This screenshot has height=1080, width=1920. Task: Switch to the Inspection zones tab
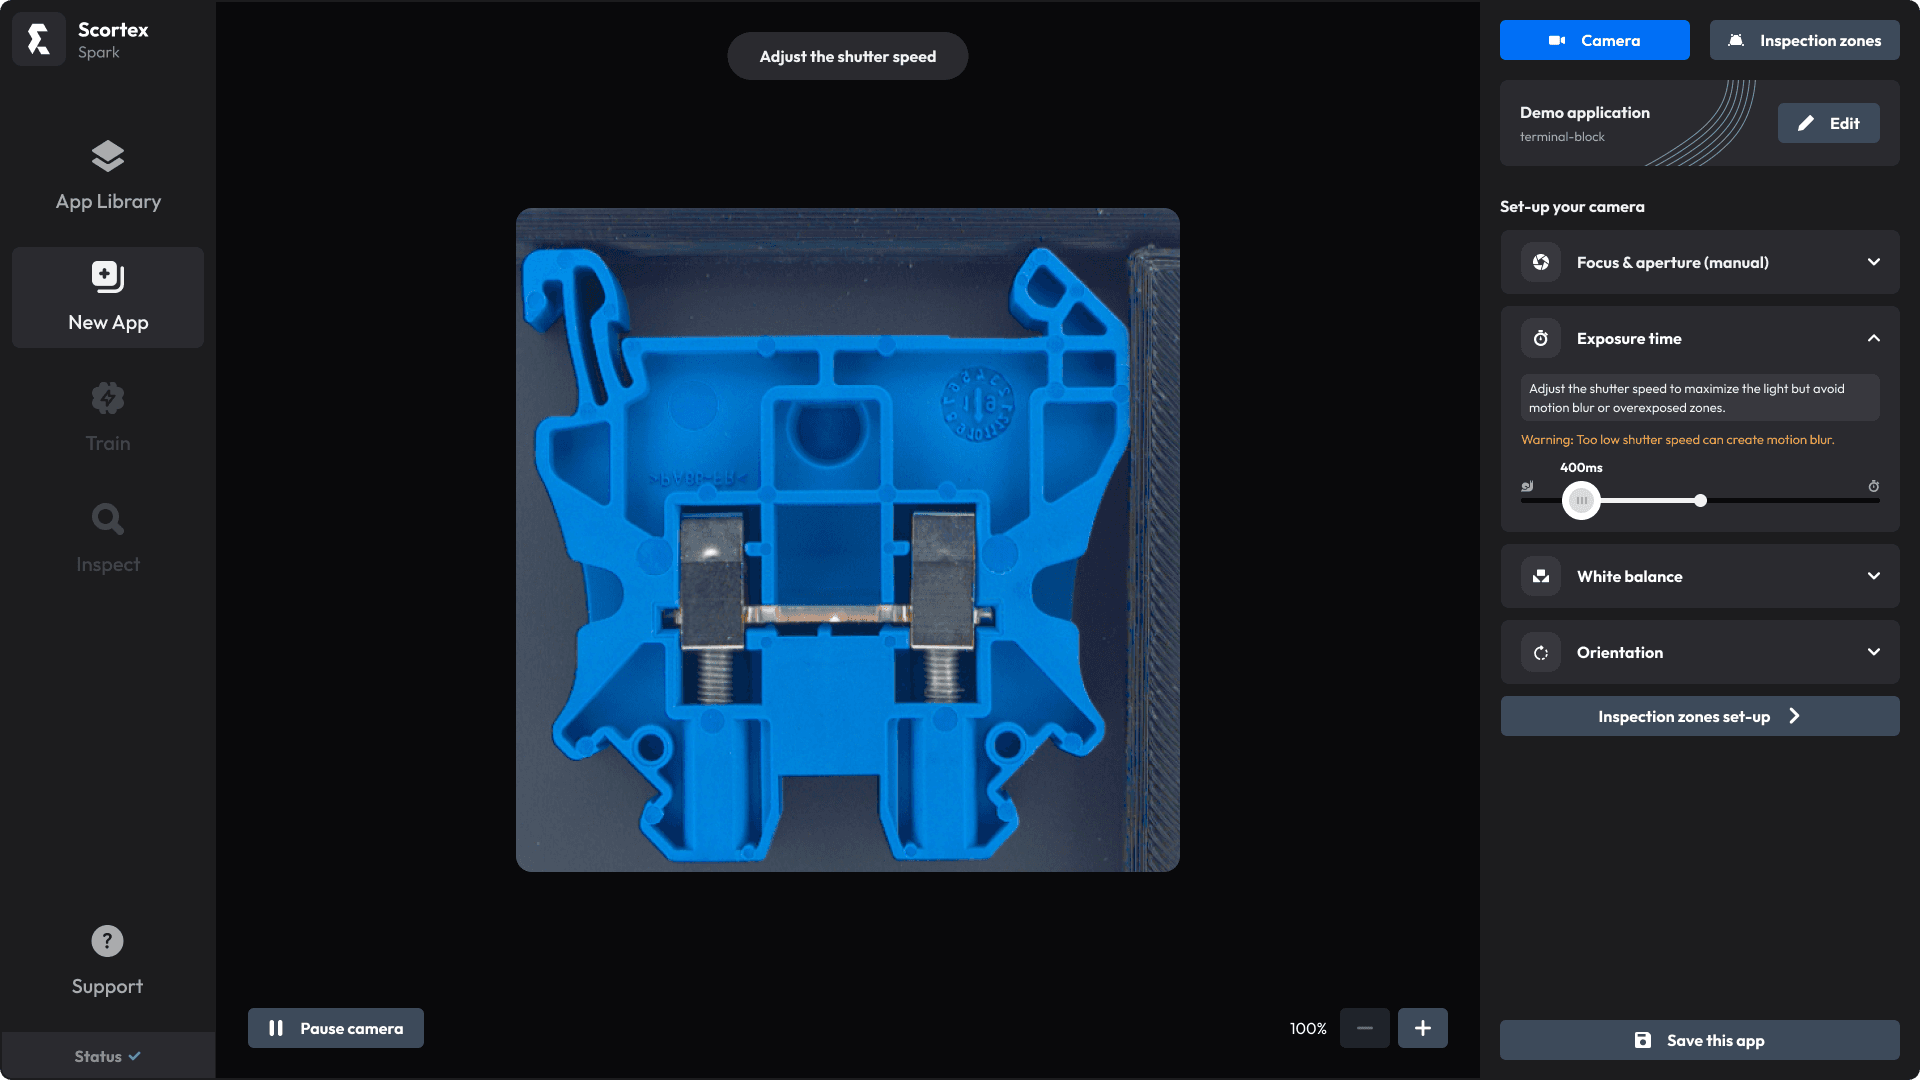(x=1805, y=41)
